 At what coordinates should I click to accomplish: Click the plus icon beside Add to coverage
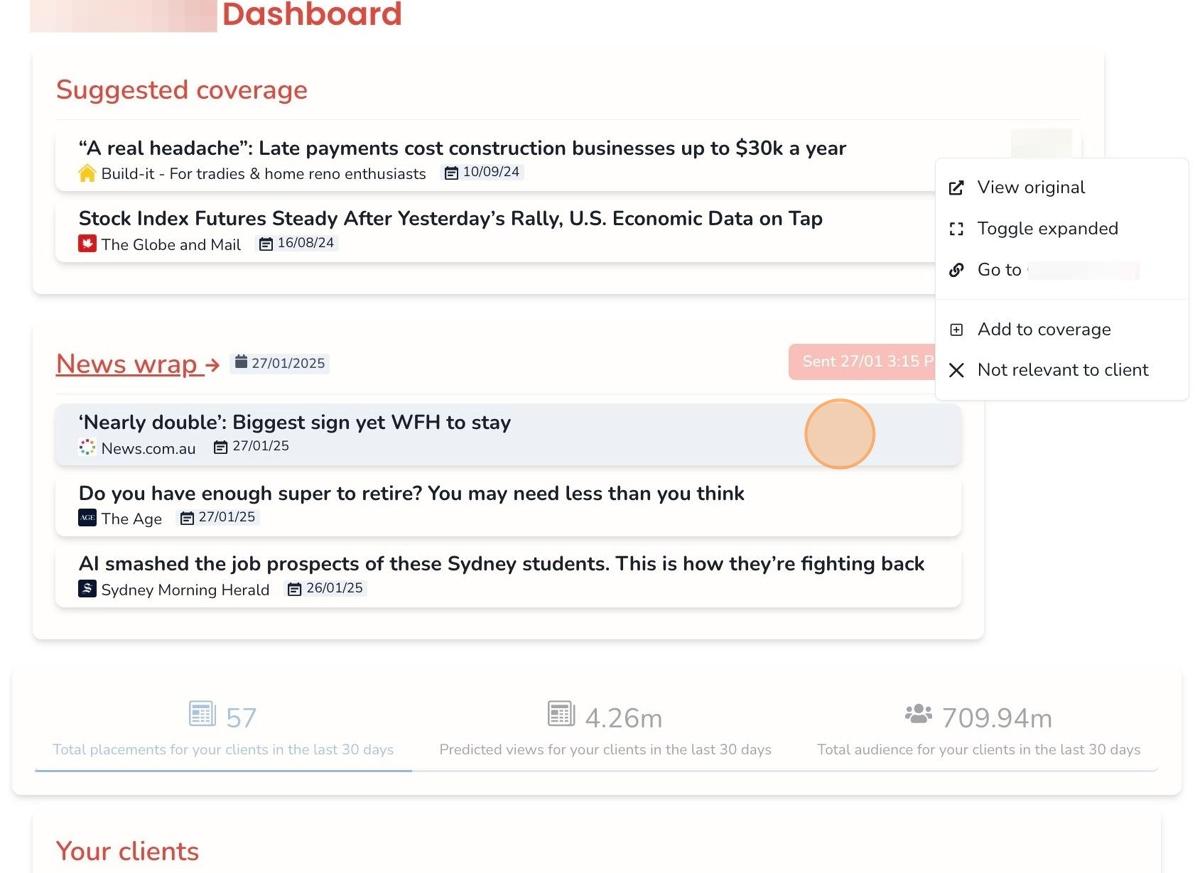point(957,328)
